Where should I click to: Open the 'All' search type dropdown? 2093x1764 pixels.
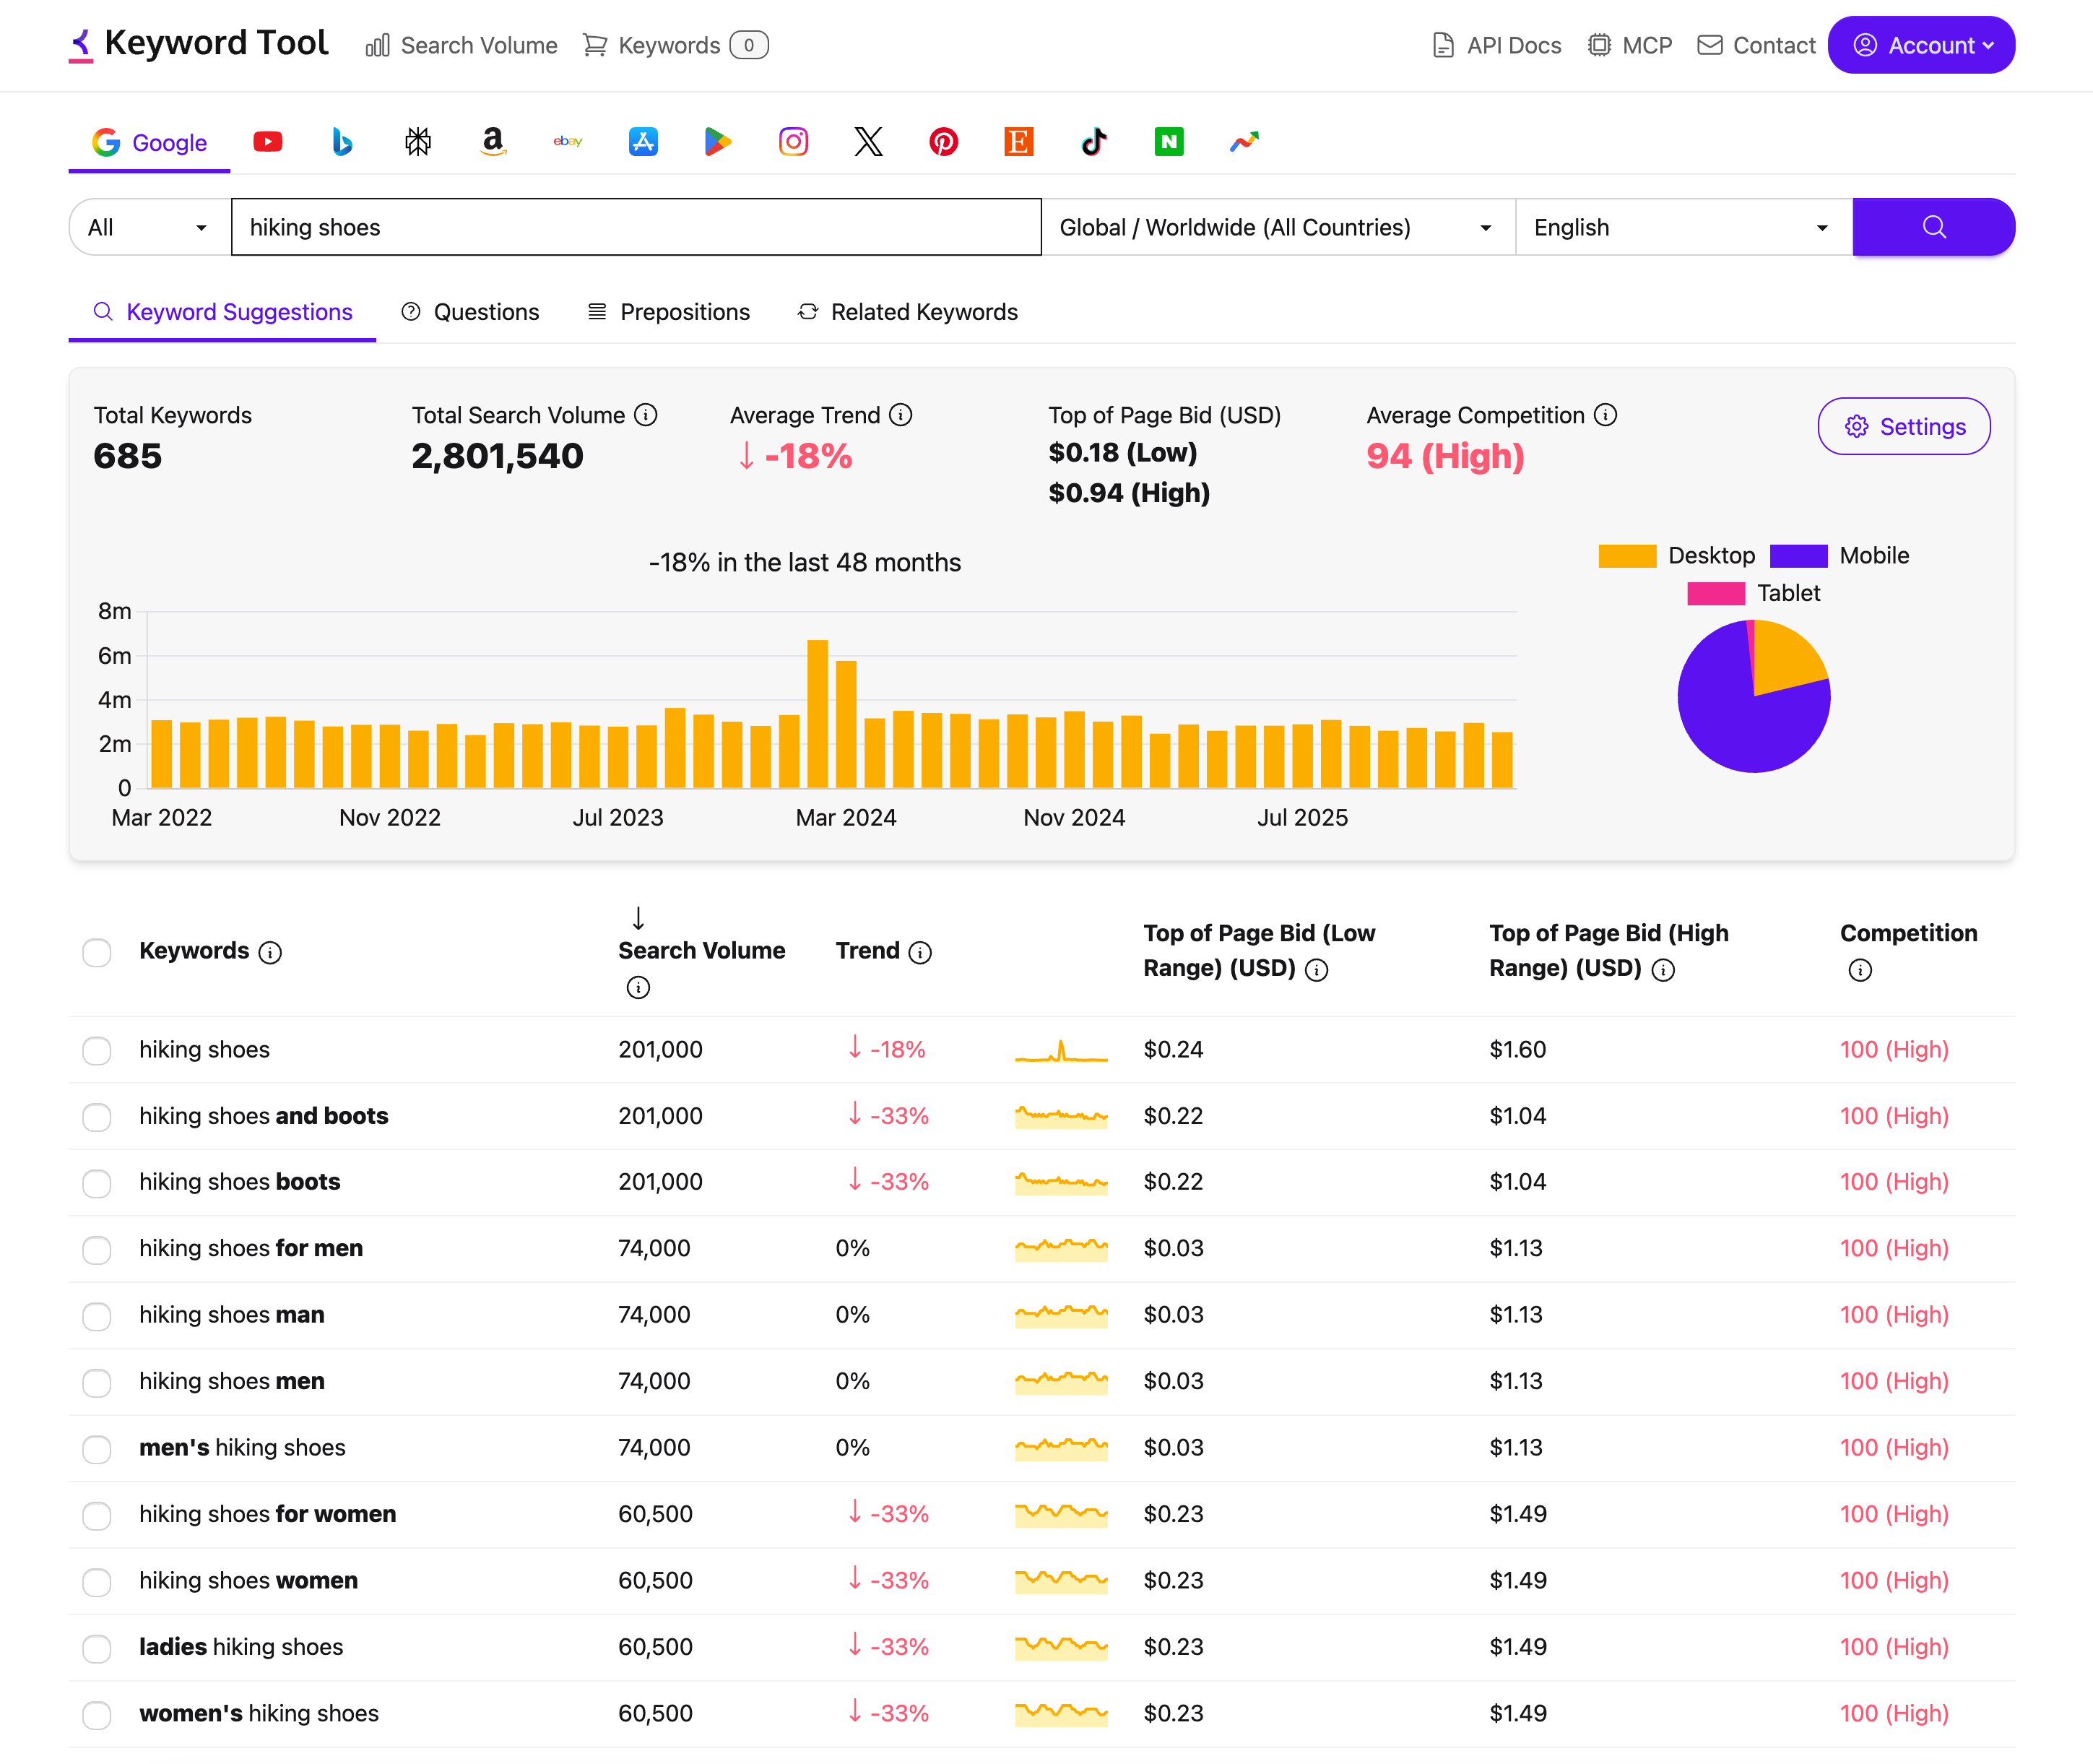point(149,227)
